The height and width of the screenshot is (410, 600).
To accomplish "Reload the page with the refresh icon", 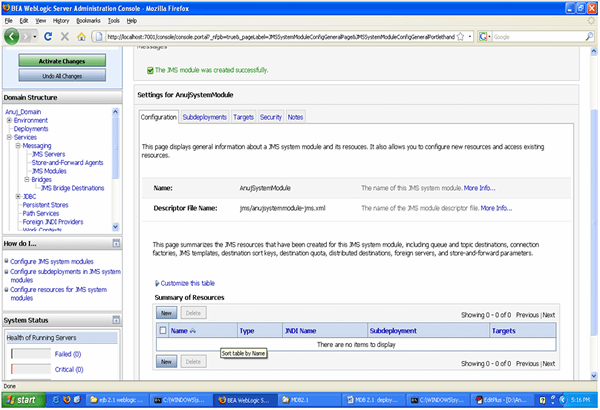I will 50,37.
